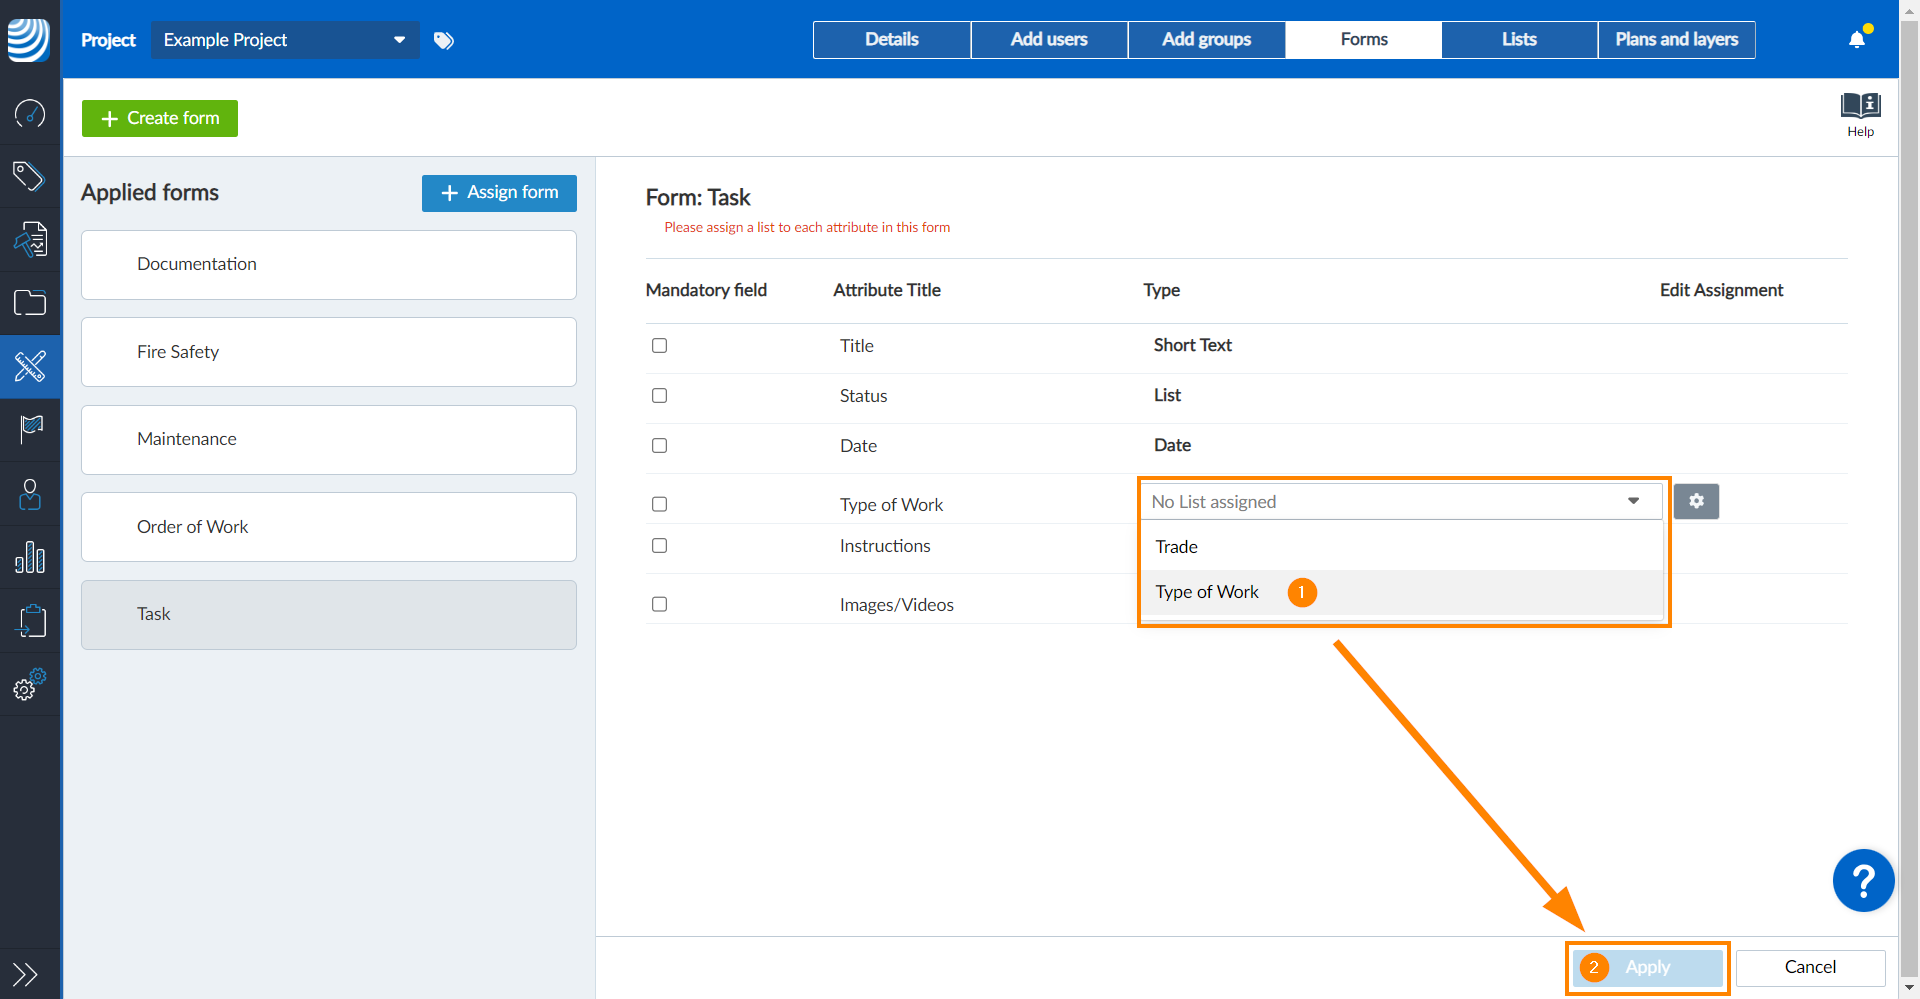Open the Example Project dropdown
This screenshot has width=1920, height=999.
coord(285,40)
